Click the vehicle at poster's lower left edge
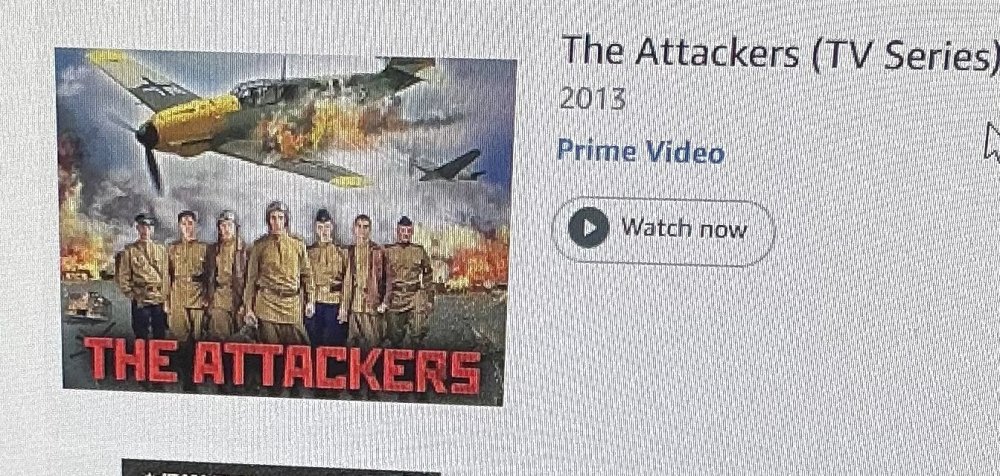 (x=87, y=304)
